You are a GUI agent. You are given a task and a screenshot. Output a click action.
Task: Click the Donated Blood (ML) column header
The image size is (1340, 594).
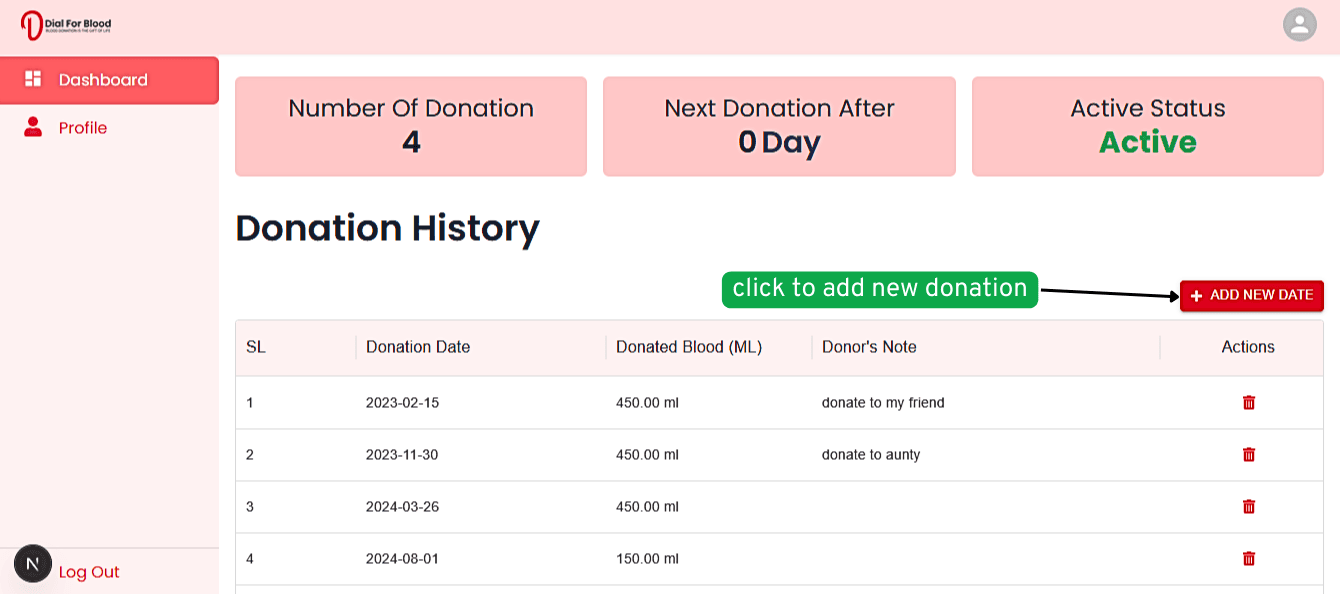pyautogui.click(x=689, y=347)
